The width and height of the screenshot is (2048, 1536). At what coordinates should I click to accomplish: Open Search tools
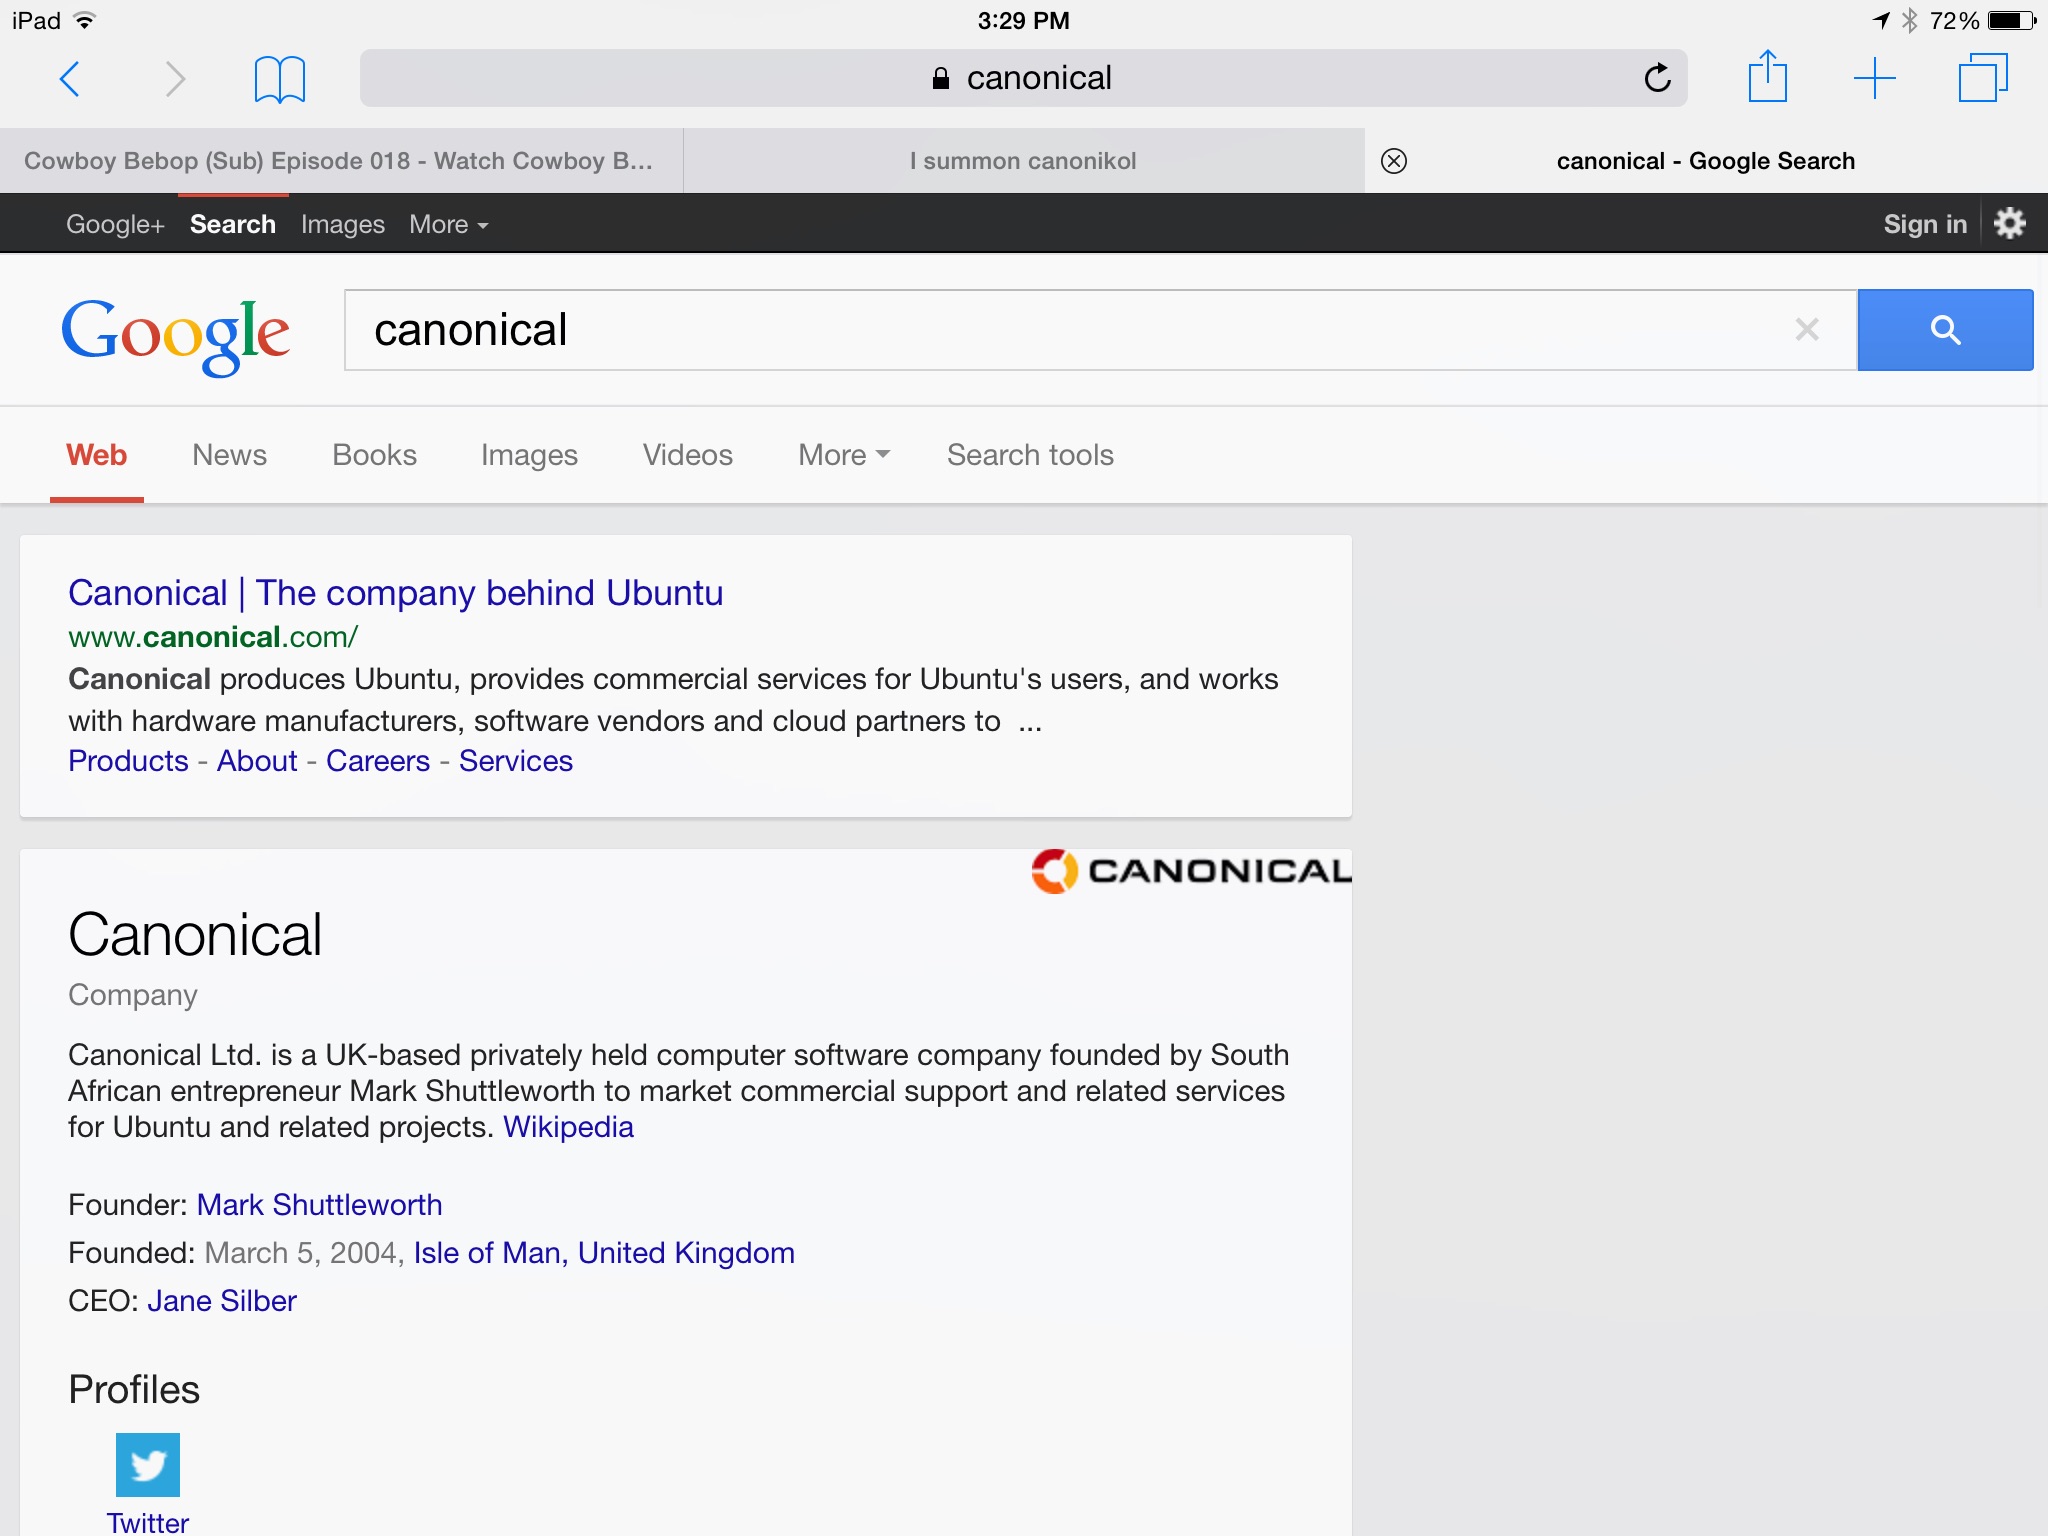(x=1031, y=455)
